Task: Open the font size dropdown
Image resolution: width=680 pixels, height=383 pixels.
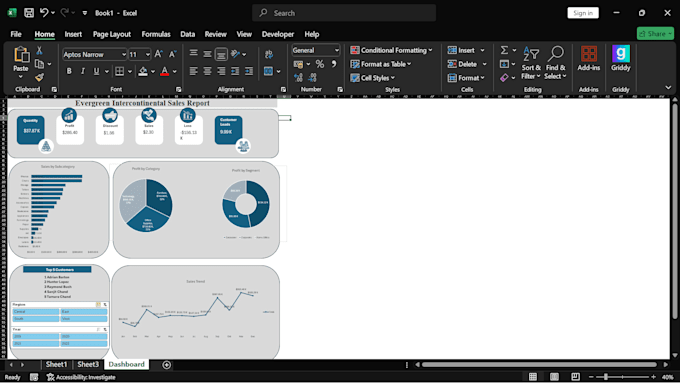Action: (148, 55)
